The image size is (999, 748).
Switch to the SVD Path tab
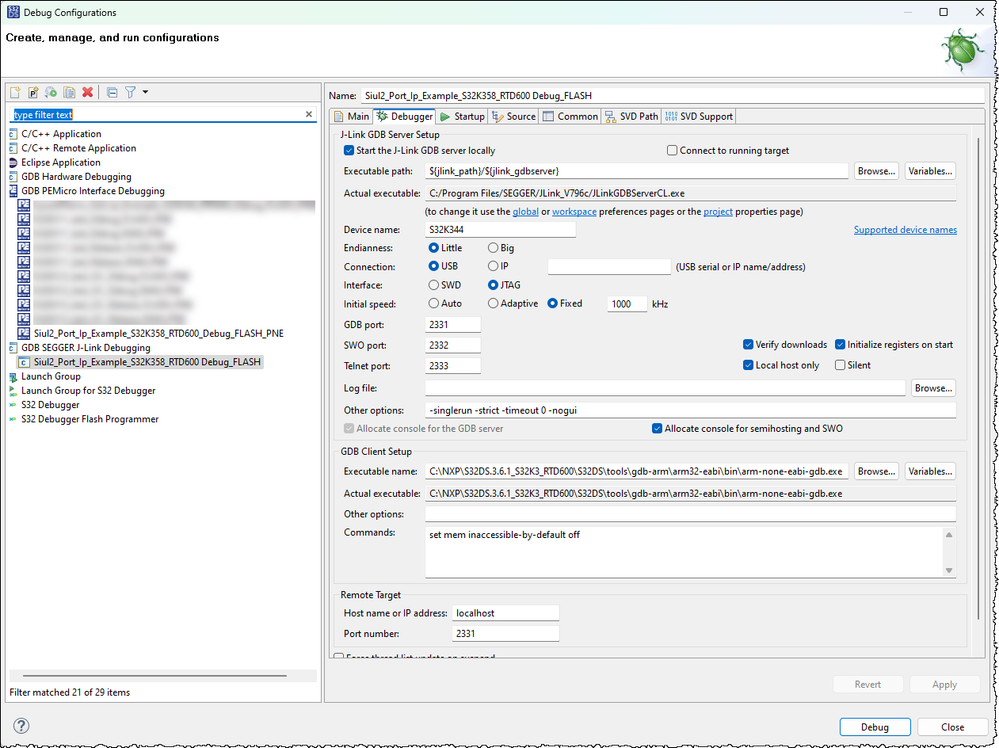(x=631, y=116)
